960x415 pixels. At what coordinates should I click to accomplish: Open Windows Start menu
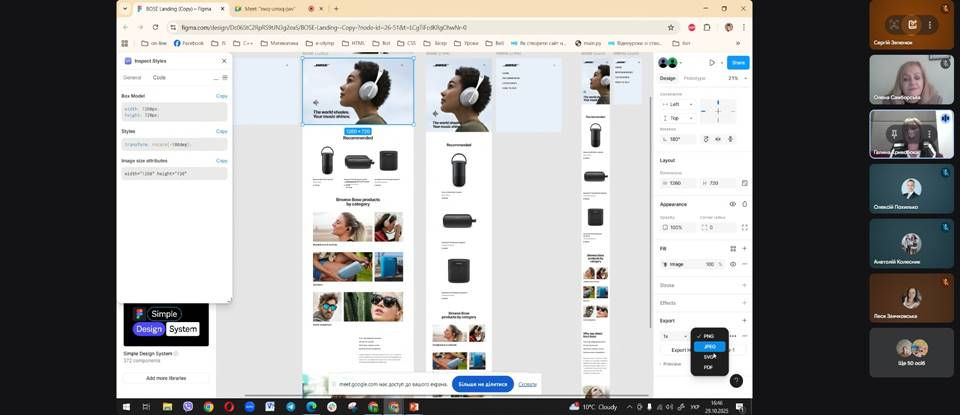click(x=126, y=406)
